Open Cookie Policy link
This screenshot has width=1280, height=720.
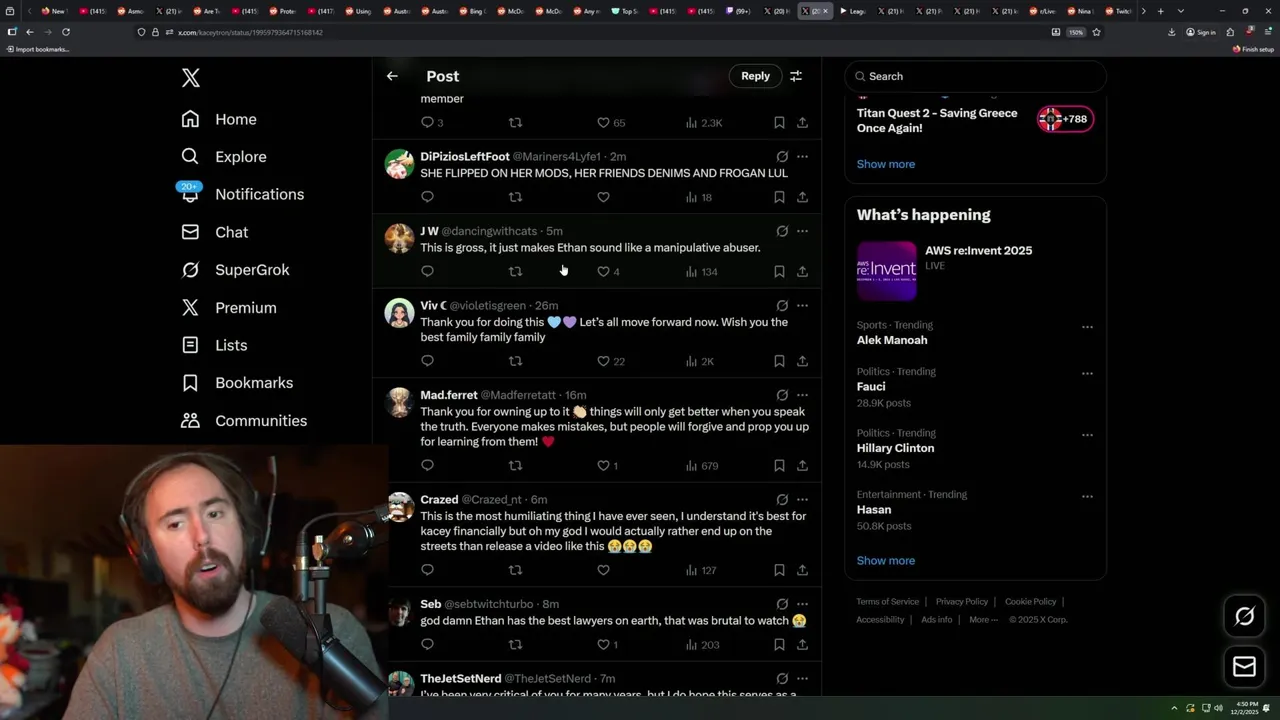click(x=1030, y=602)
